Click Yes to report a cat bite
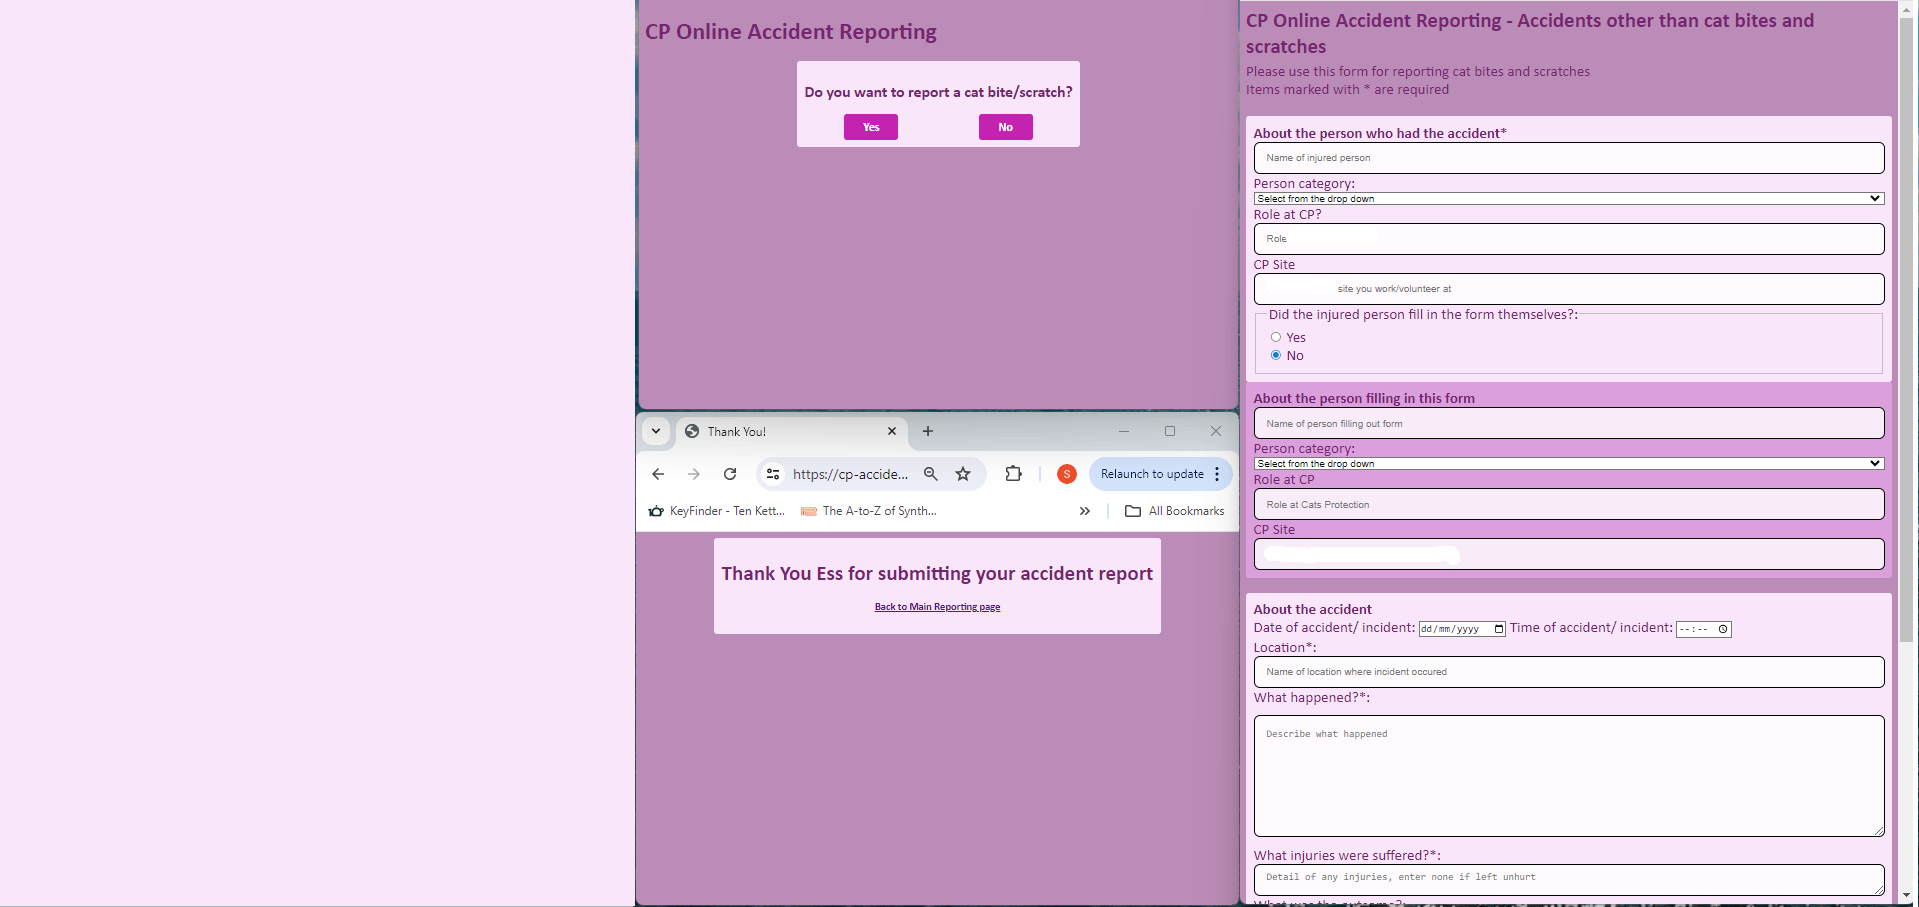 [870, 127]
